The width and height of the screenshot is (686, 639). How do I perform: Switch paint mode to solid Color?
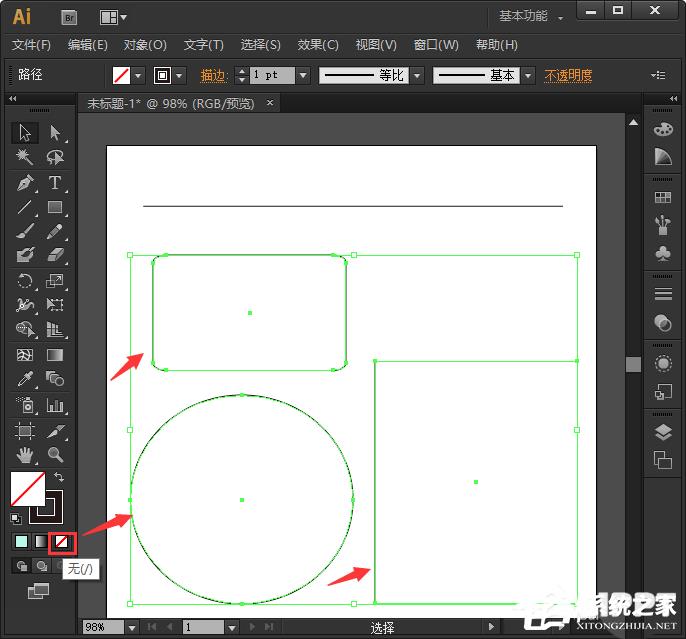tap(22, 541)
